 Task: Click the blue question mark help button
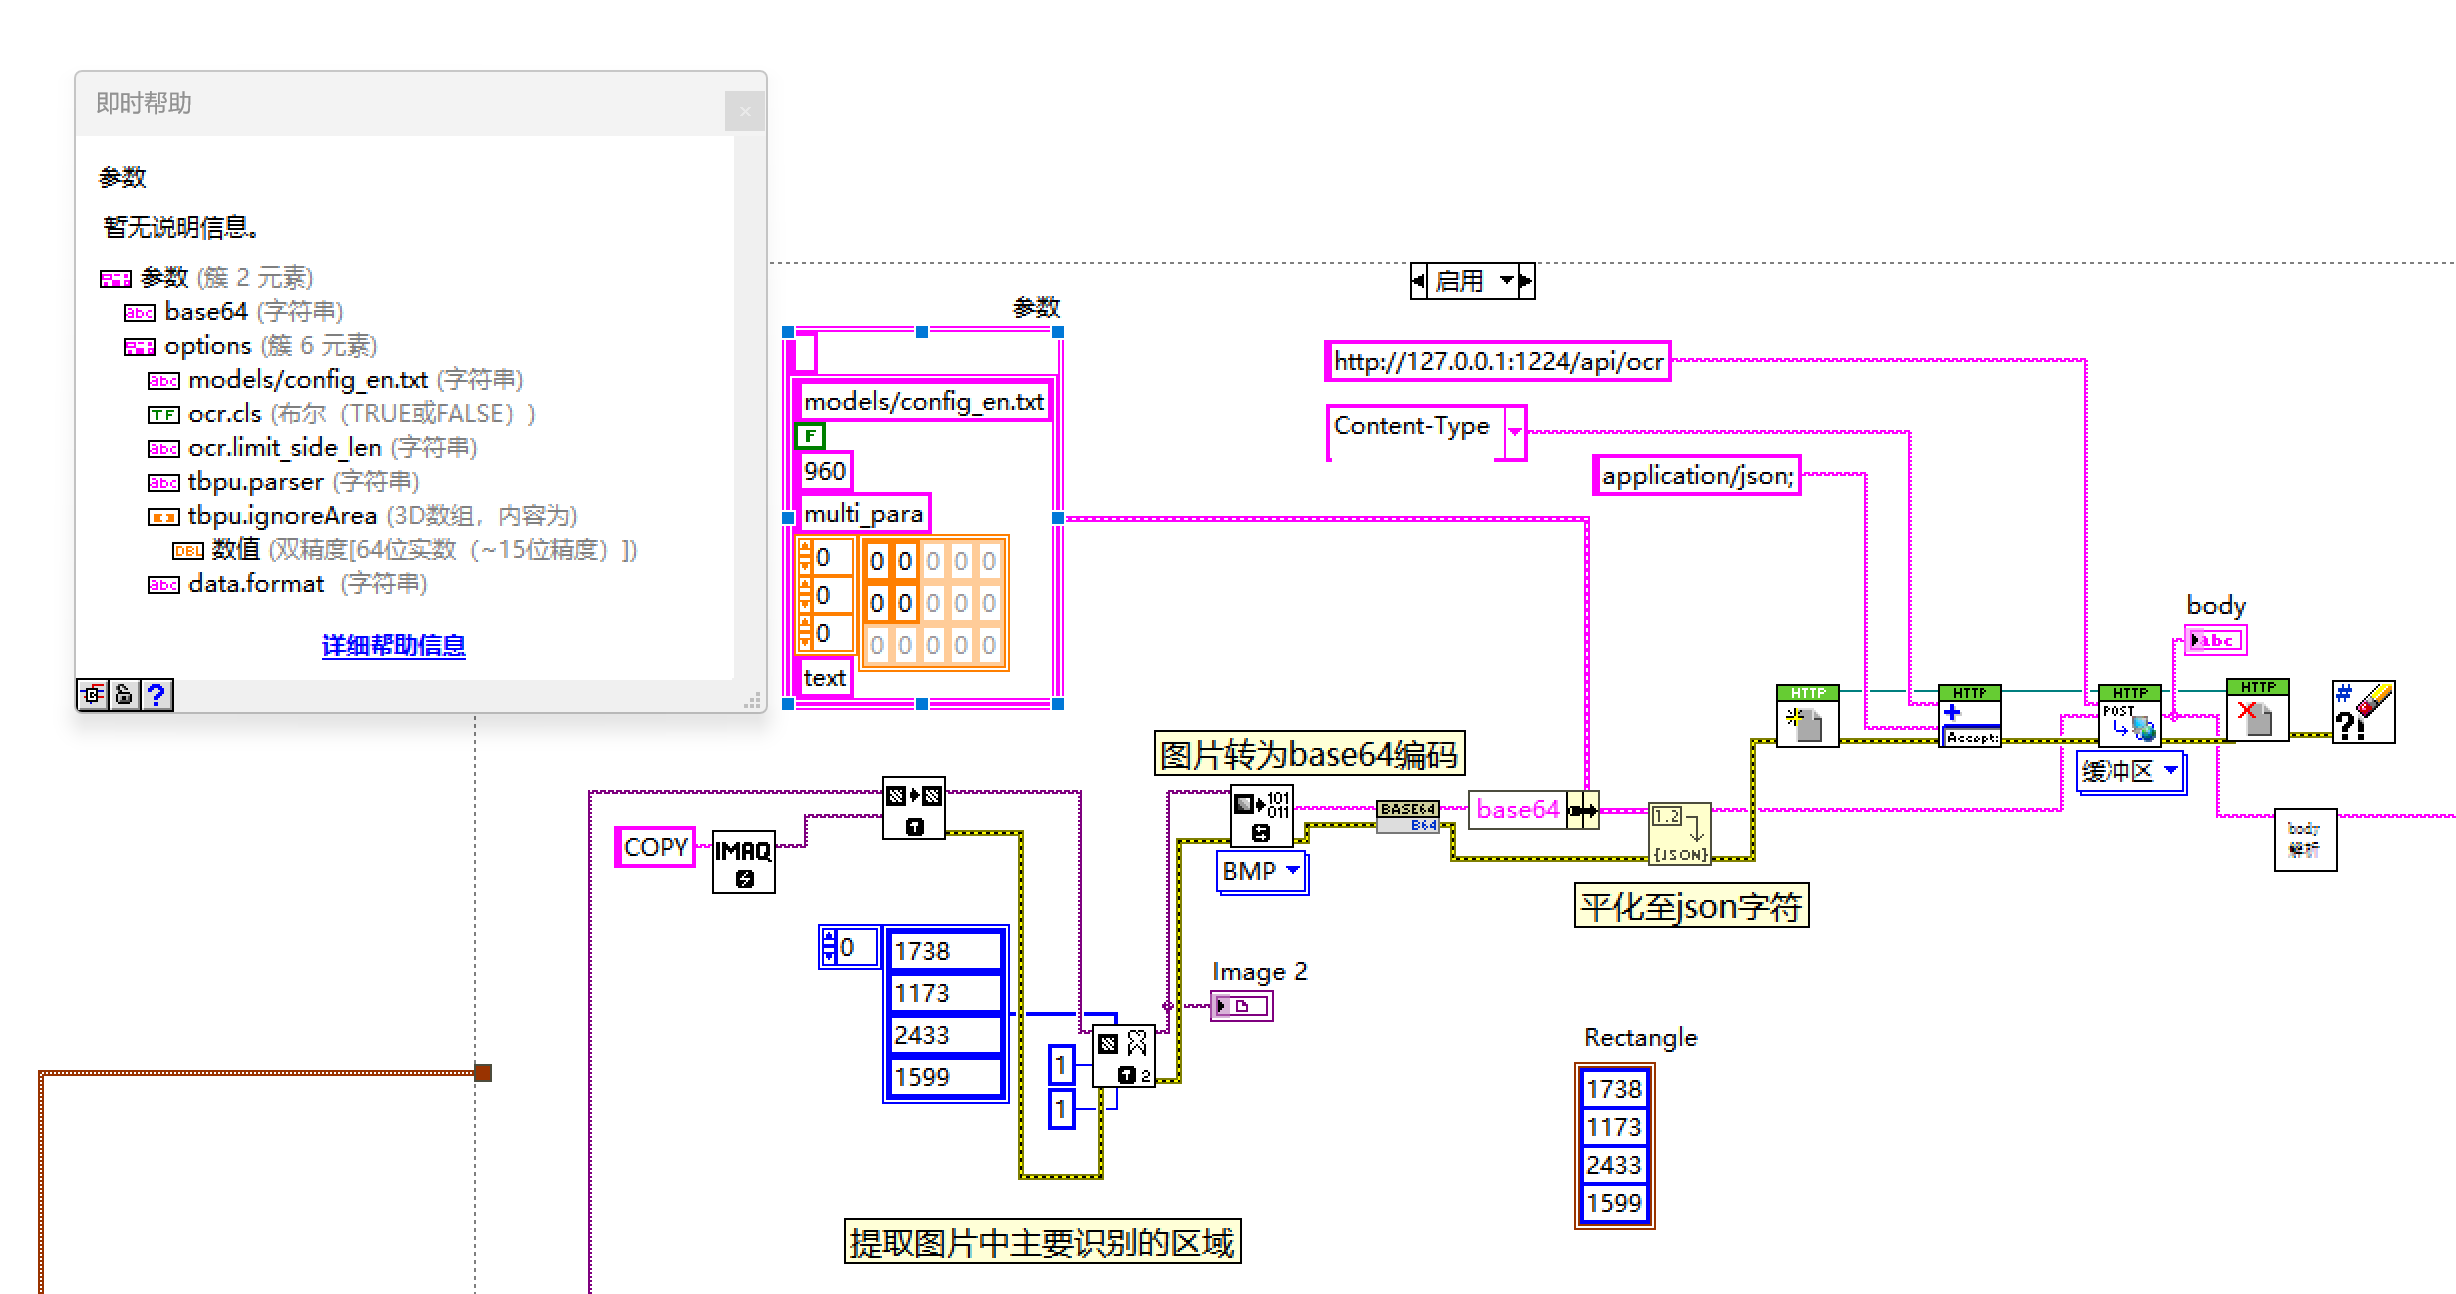(x=156, y=694)
